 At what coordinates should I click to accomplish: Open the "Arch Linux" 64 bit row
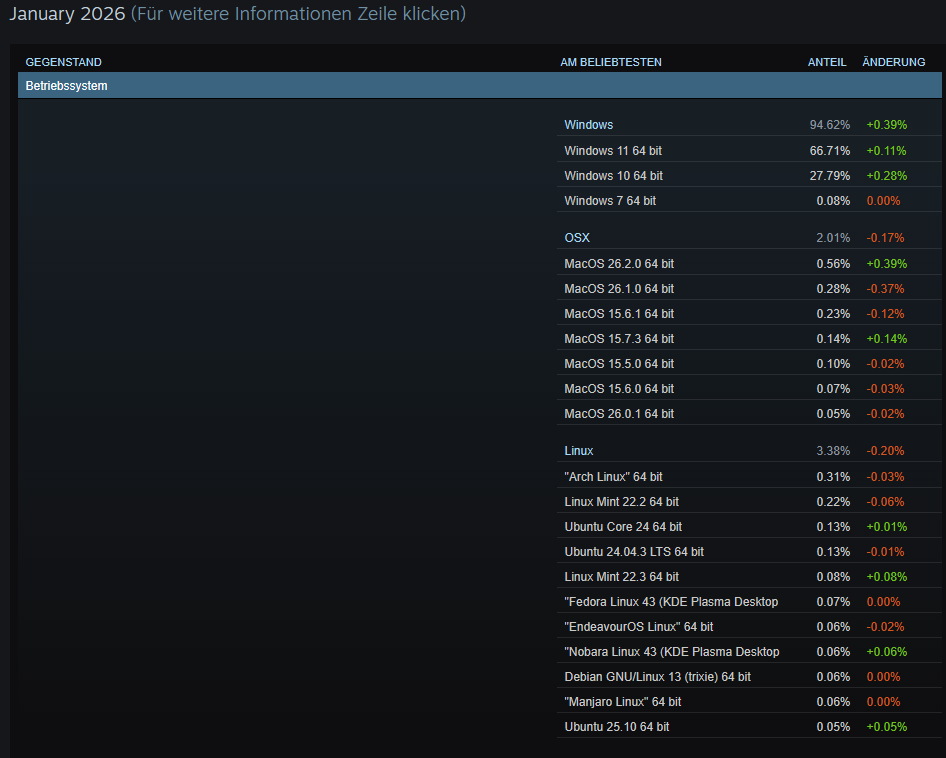[x=749, y=477]
